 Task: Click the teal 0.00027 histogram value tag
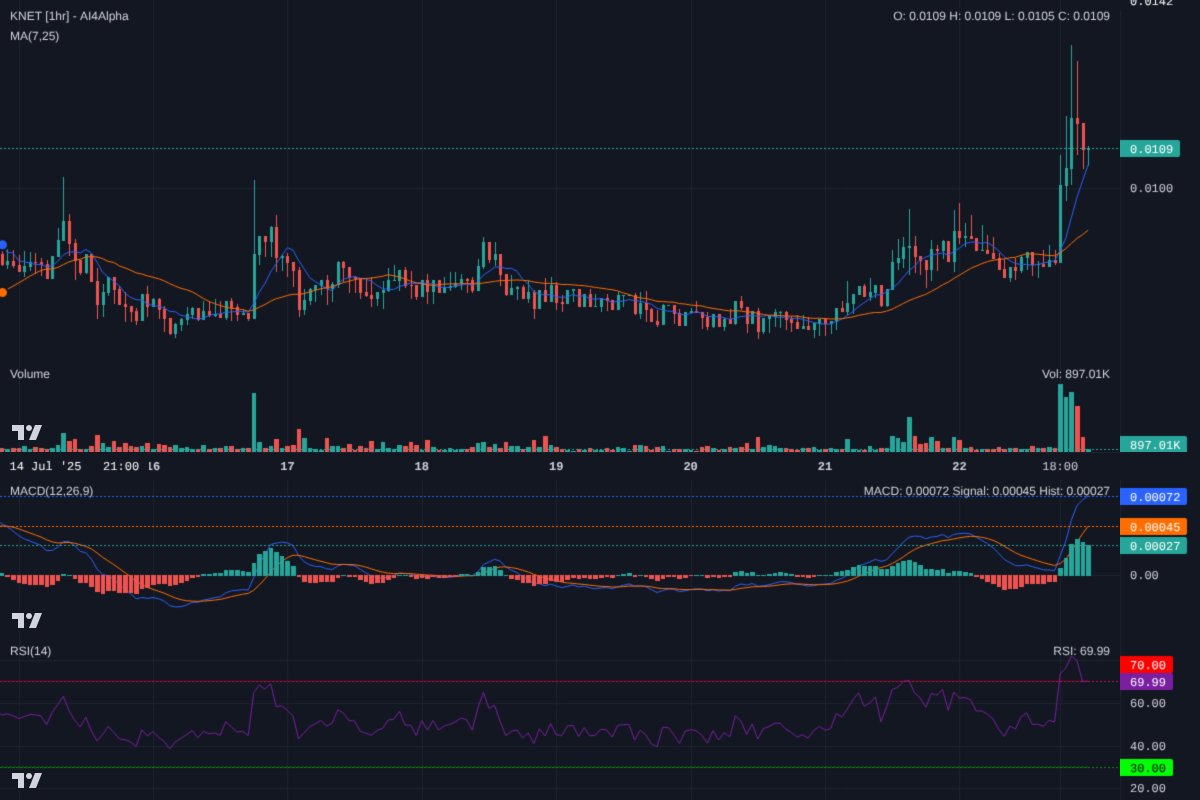[1153, 546]
